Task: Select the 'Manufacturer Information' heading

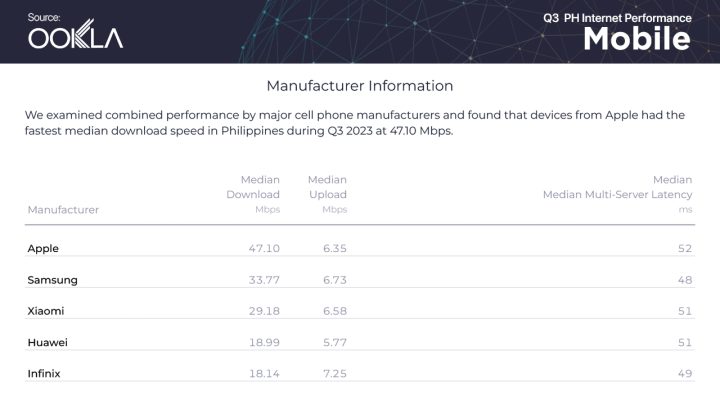Action: [x=360, y=86]
